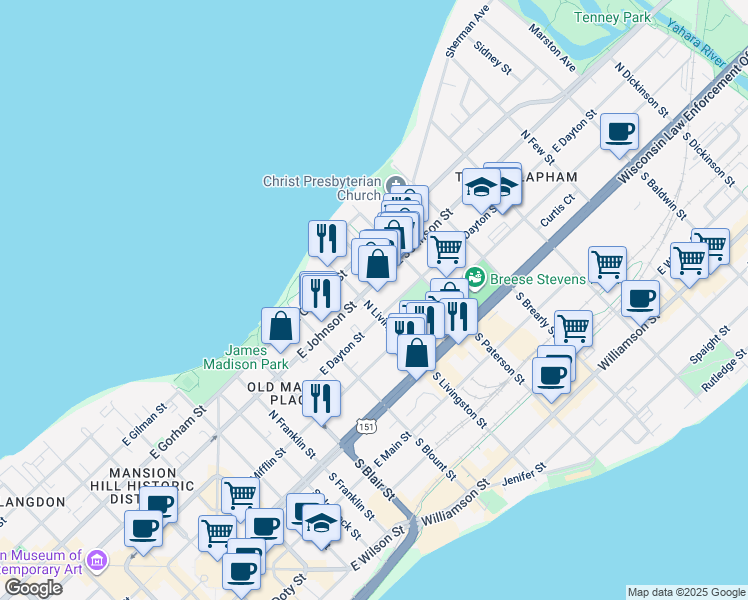Open the shopping bag marker above James Madison Park
The image size is (748, 600).
point(281,326)
